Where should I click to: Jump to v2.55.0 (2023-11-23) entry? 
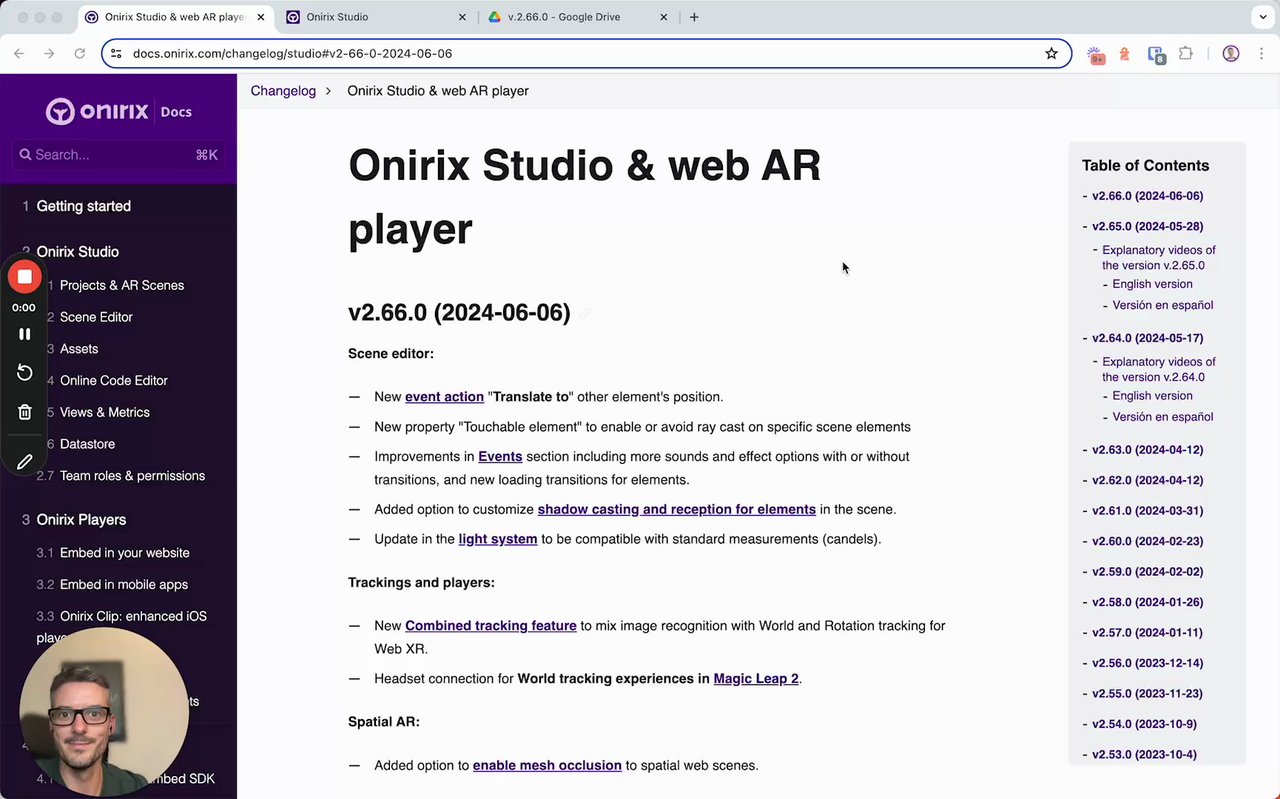[1147, 694]
